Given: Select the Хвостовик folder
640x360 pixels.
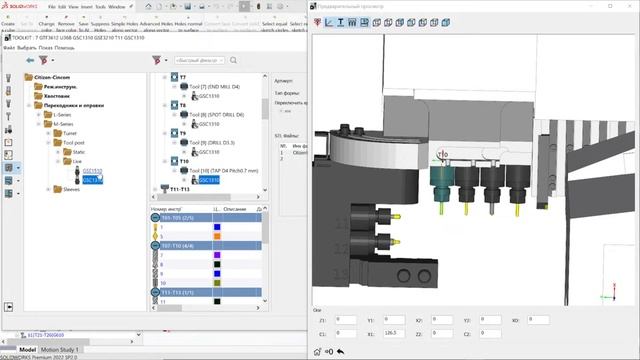Looking at the screenshot, I should (x=57, y=96).
